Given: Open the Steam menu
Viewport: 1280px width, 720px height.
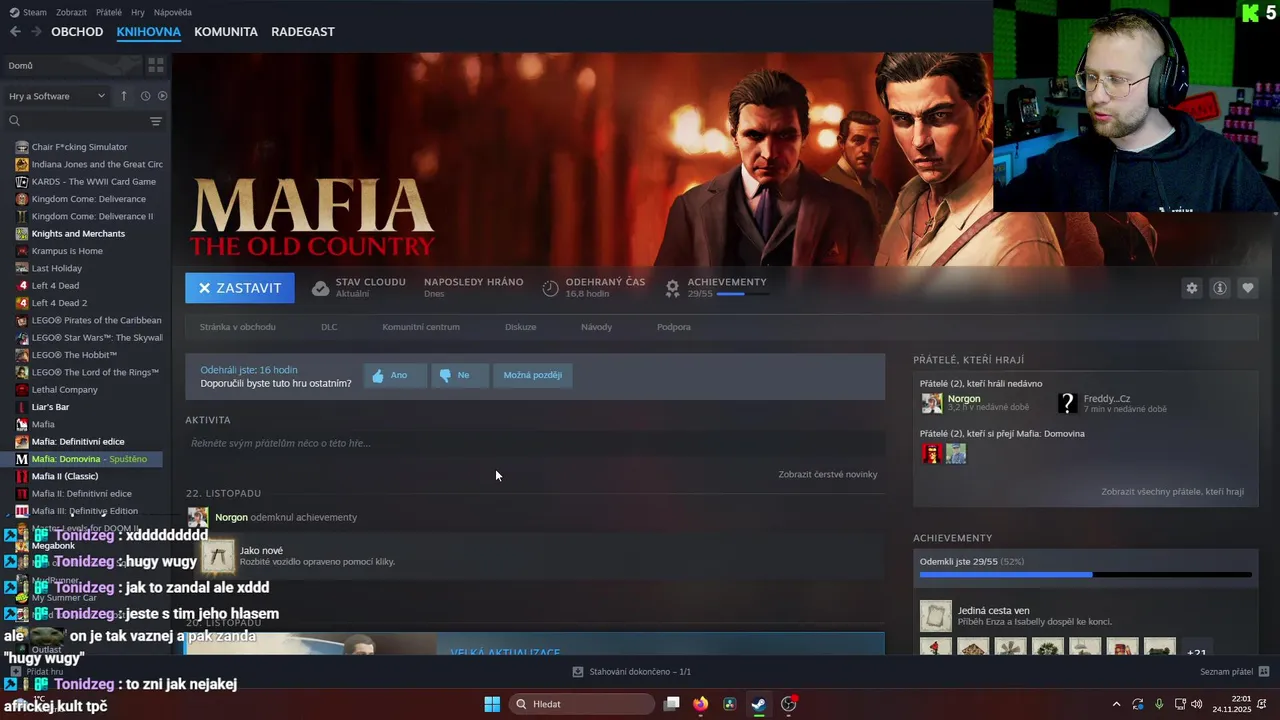Looking at the screenshot, I should pyautogui.click(x=28, y=12).
